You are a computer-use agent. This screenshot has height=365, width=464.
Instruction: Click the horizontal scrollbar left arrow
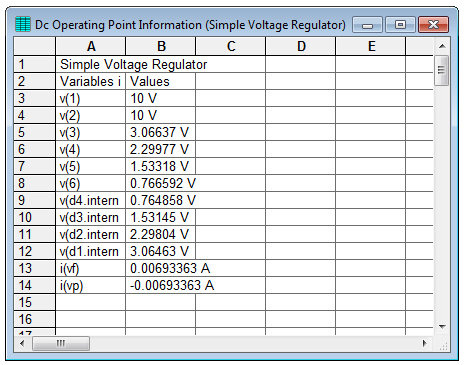click(x=22, y=343)
